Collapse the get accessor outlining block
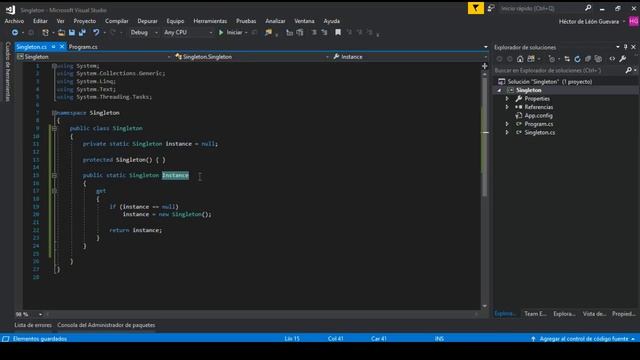The image size is (640, 360). click(54, 191)
